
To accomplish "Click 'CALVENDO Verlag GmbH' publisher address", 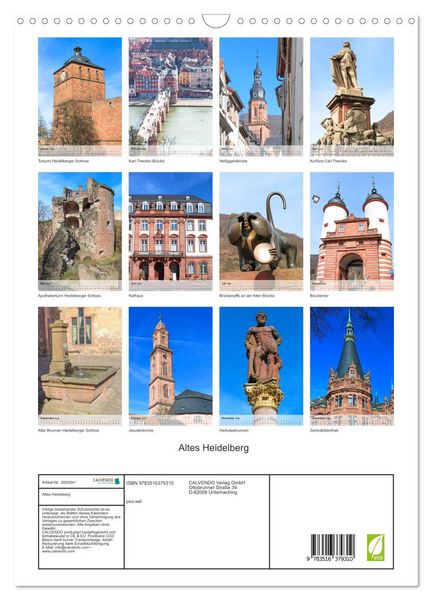I will click(217, 488).
